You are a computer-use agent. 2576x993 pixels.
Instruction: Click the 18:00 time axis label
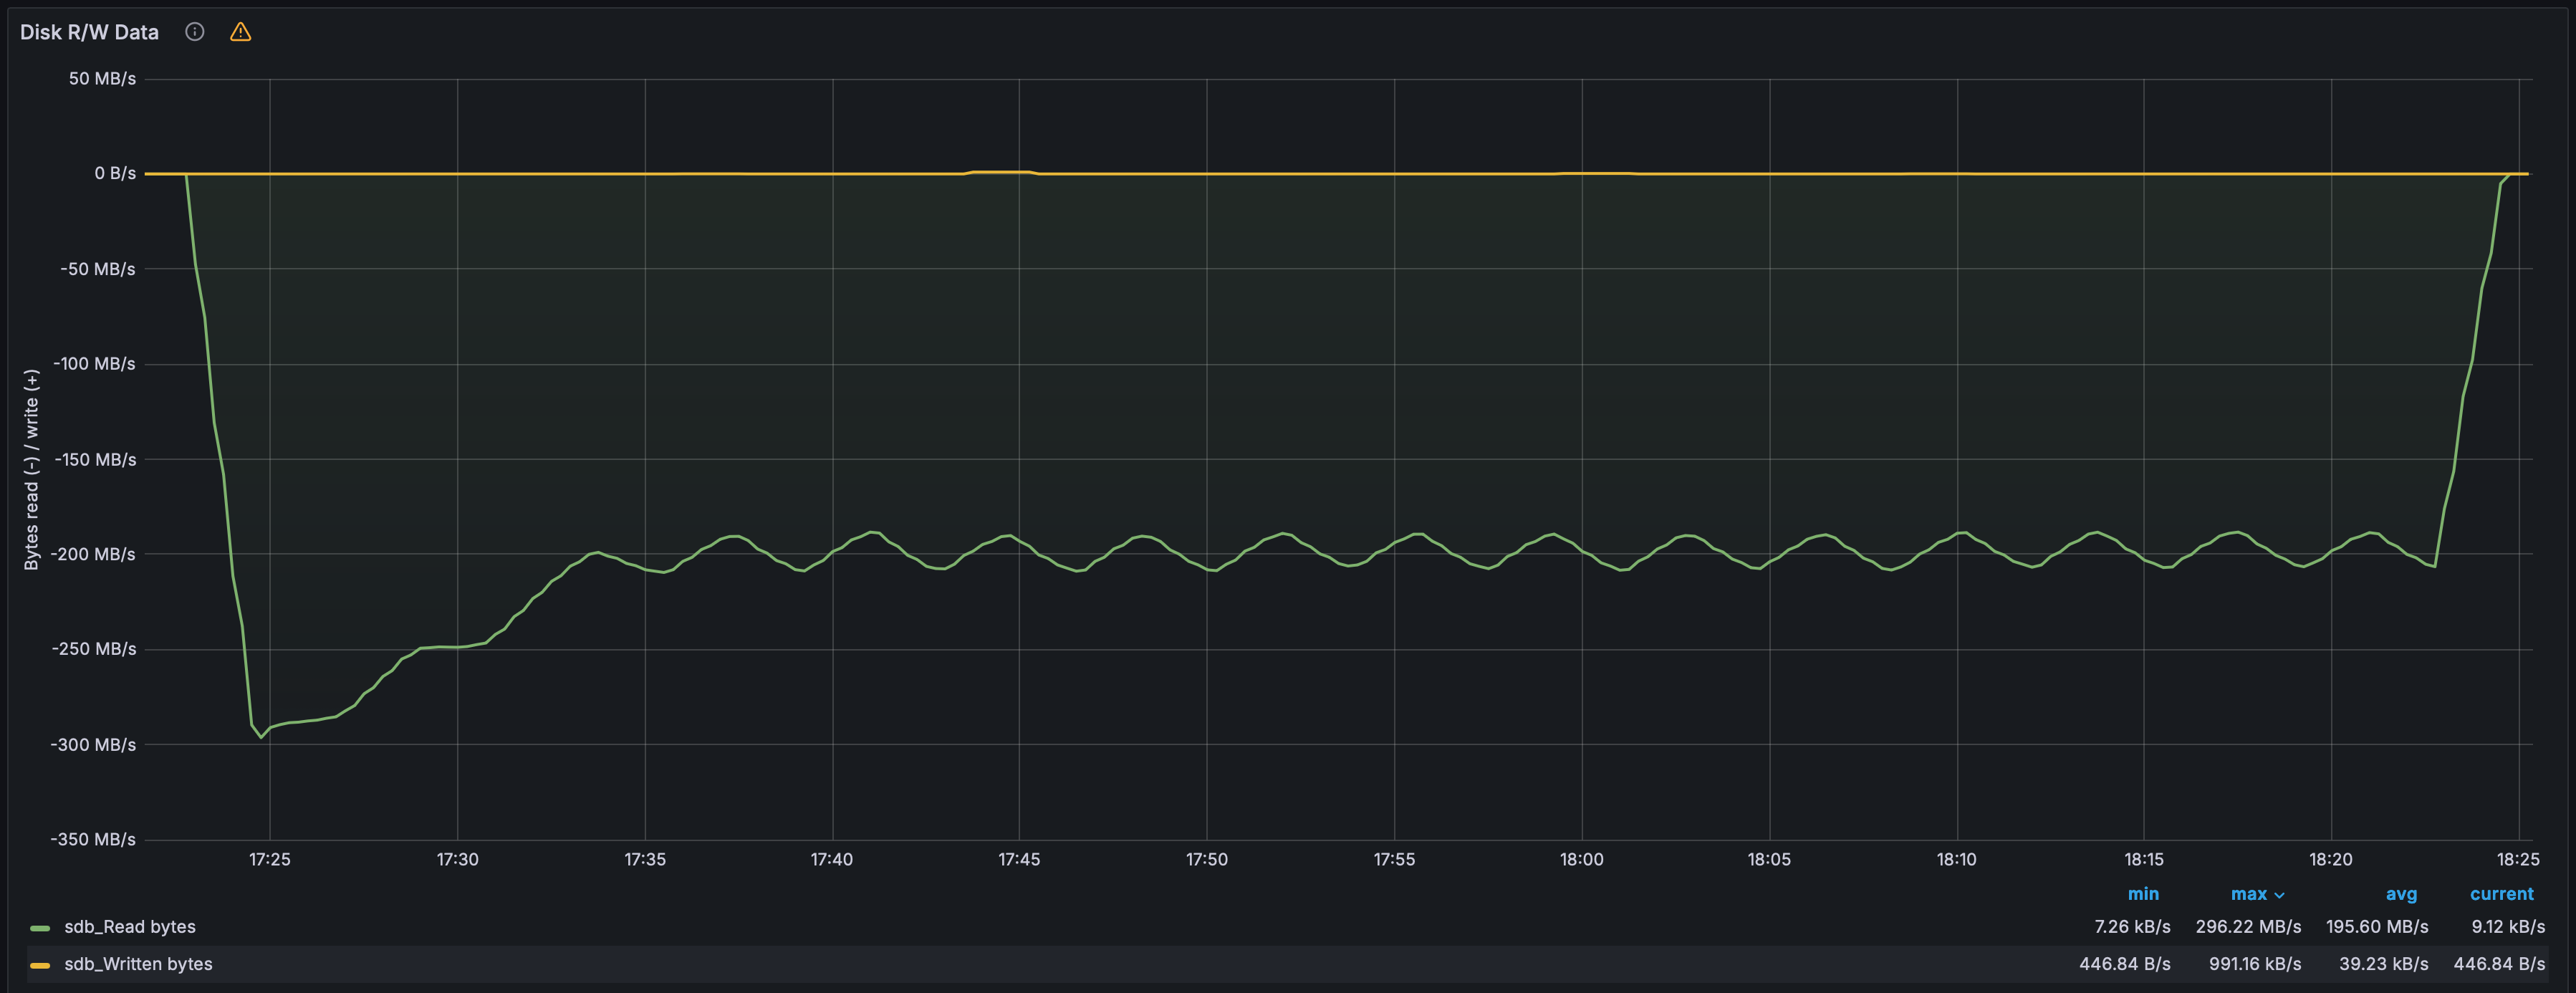coord(1582,859)
